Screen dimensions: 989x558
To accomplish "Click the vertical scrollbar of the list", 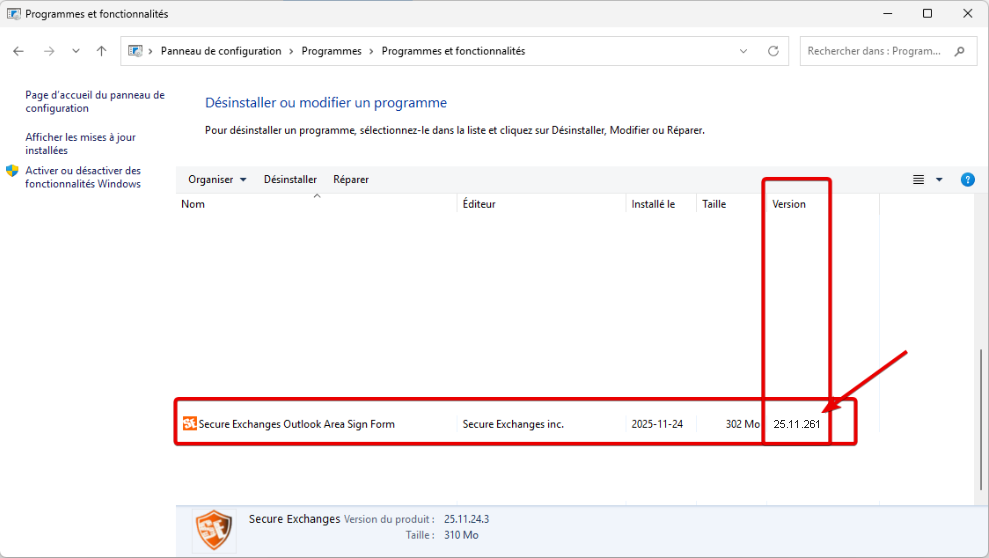I will pyautogui.click(x=981, y=419).
